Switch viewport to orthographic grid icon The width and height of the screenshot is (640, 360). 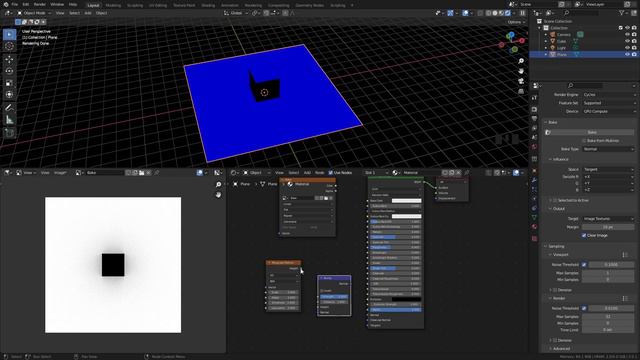(x=521, y=91)
